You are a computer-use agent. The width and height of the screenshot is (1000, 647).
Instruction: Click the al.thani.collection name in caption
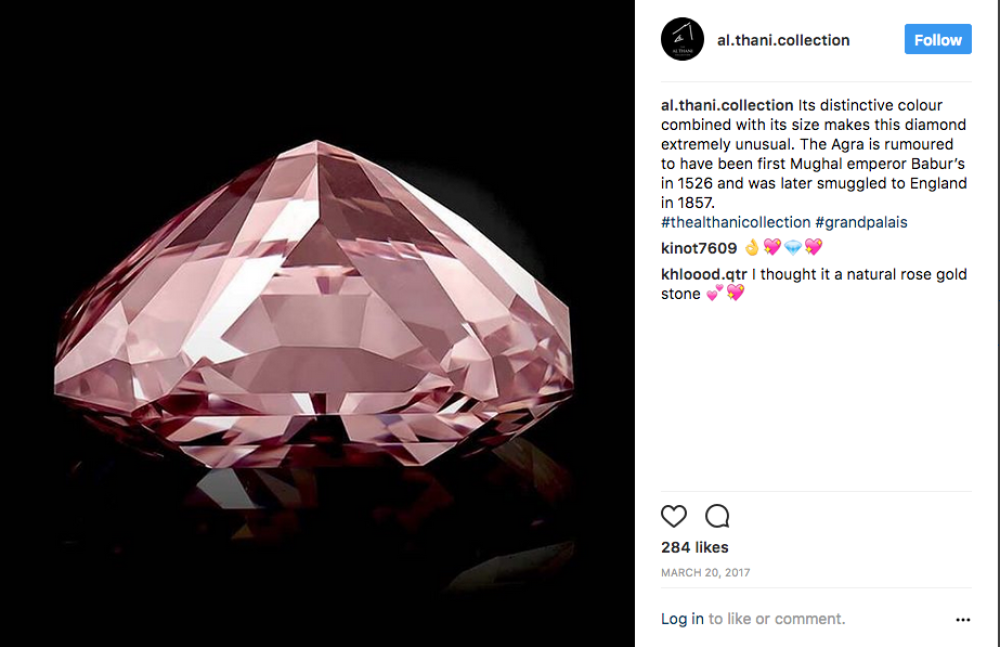pos(727,105)
